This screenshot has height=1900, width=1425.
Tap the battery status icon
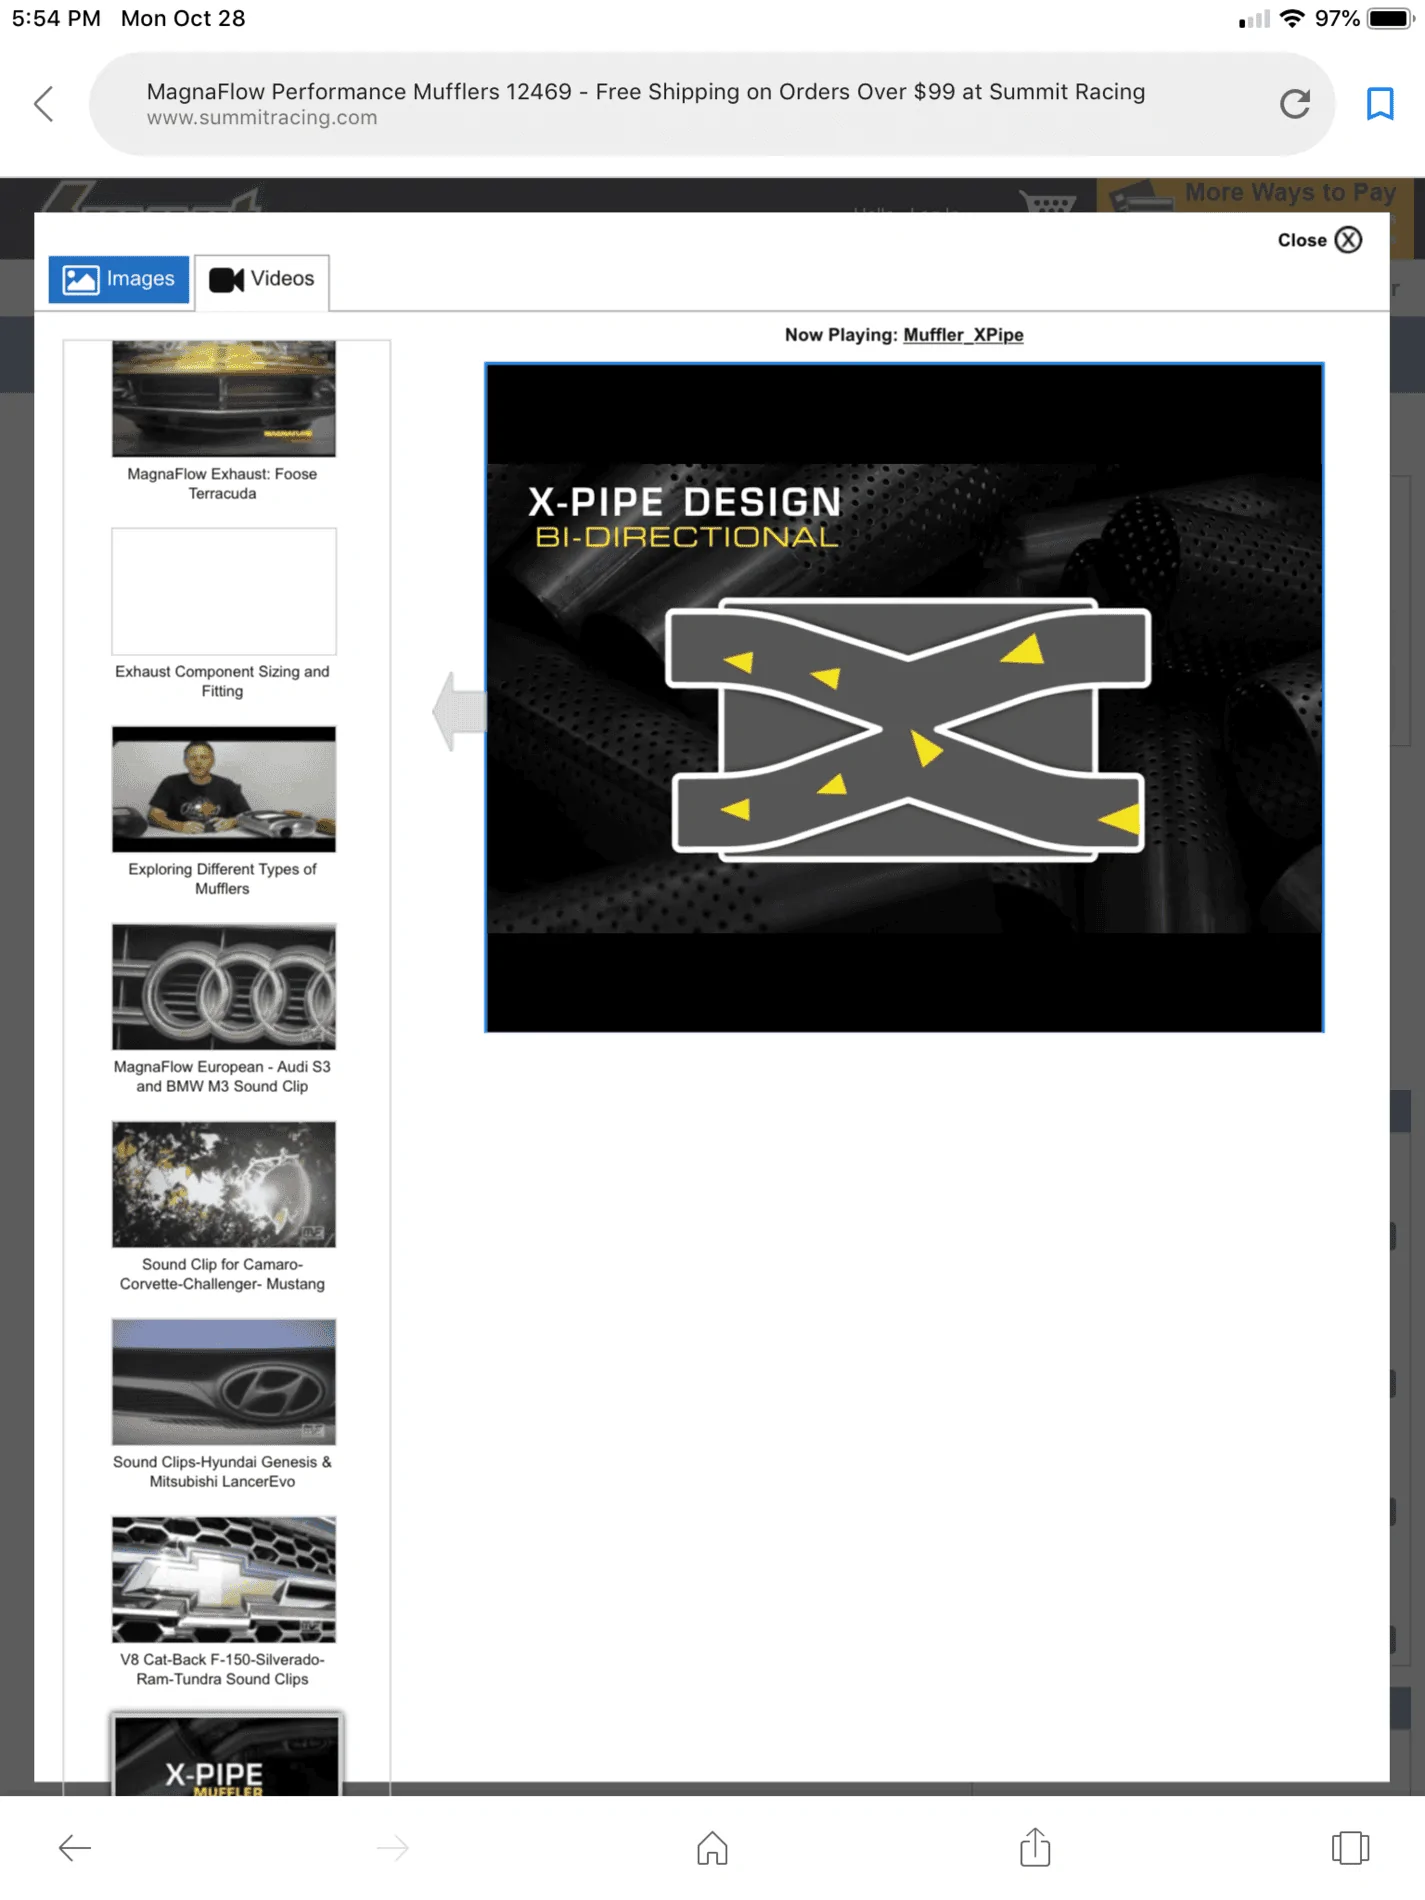tap(1390, 19)
